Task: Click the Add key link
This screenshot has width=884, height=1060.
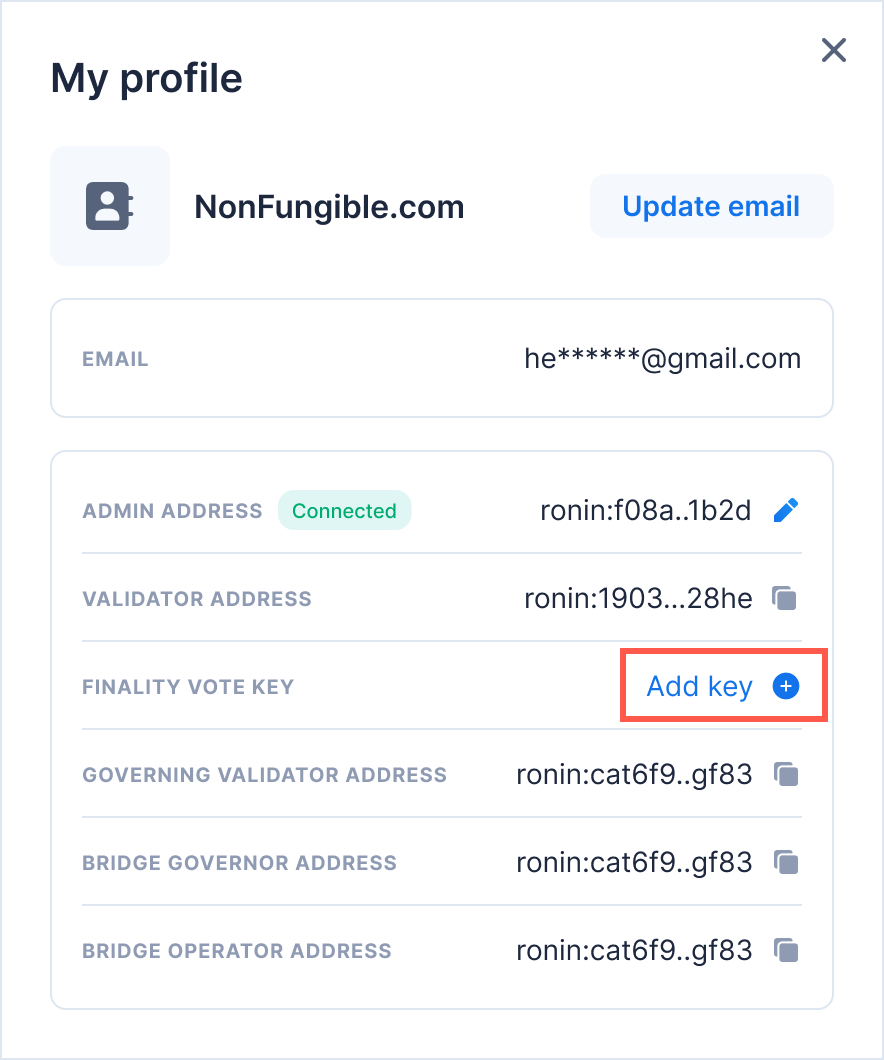Action: [699, 686]
